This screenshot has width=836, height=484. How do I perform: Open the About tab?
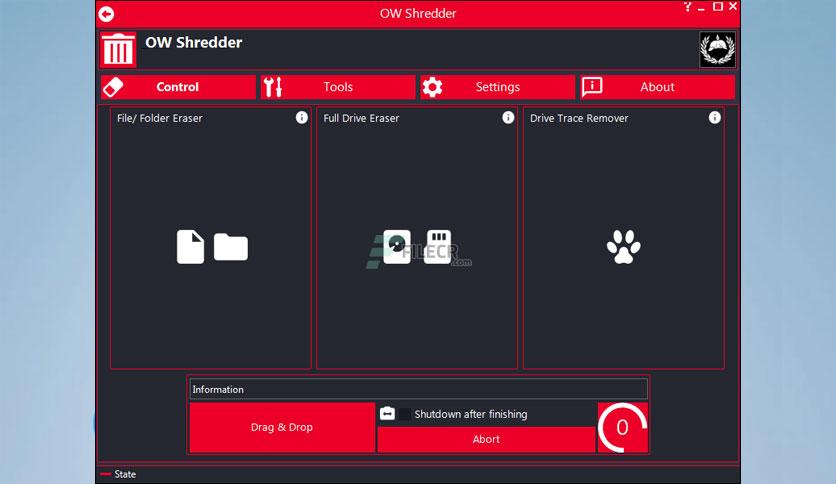coord(657,87)
